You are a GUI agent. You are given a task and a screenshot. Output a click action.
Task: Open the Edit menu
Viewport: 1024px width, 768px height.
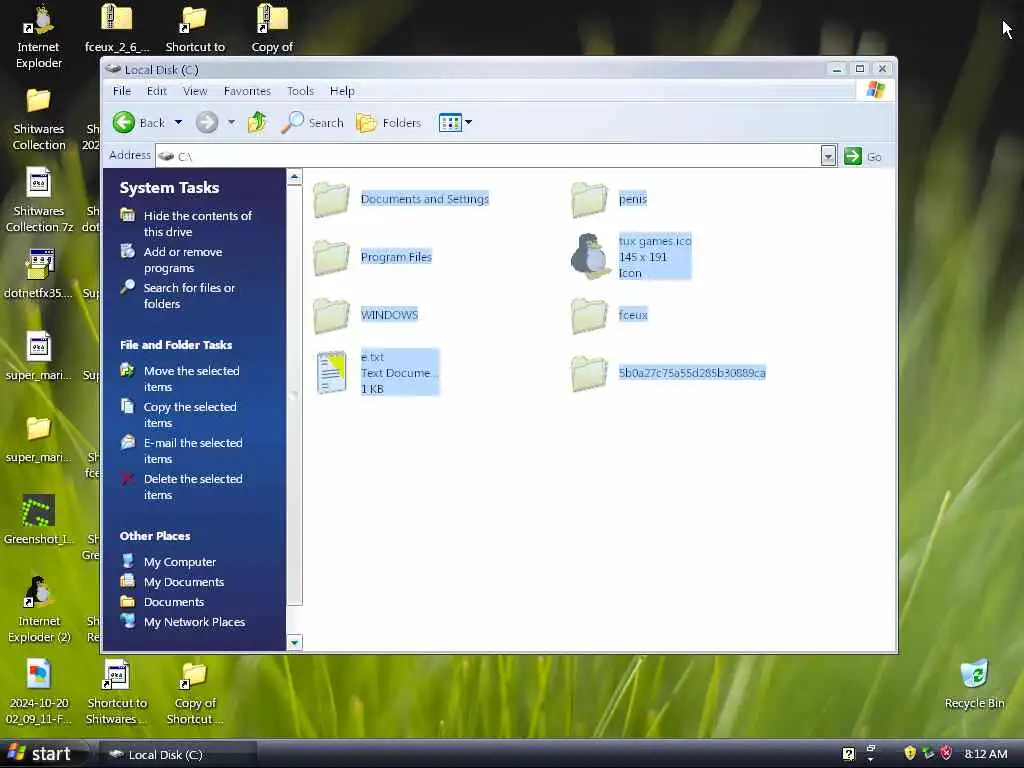tap(157, 91)
